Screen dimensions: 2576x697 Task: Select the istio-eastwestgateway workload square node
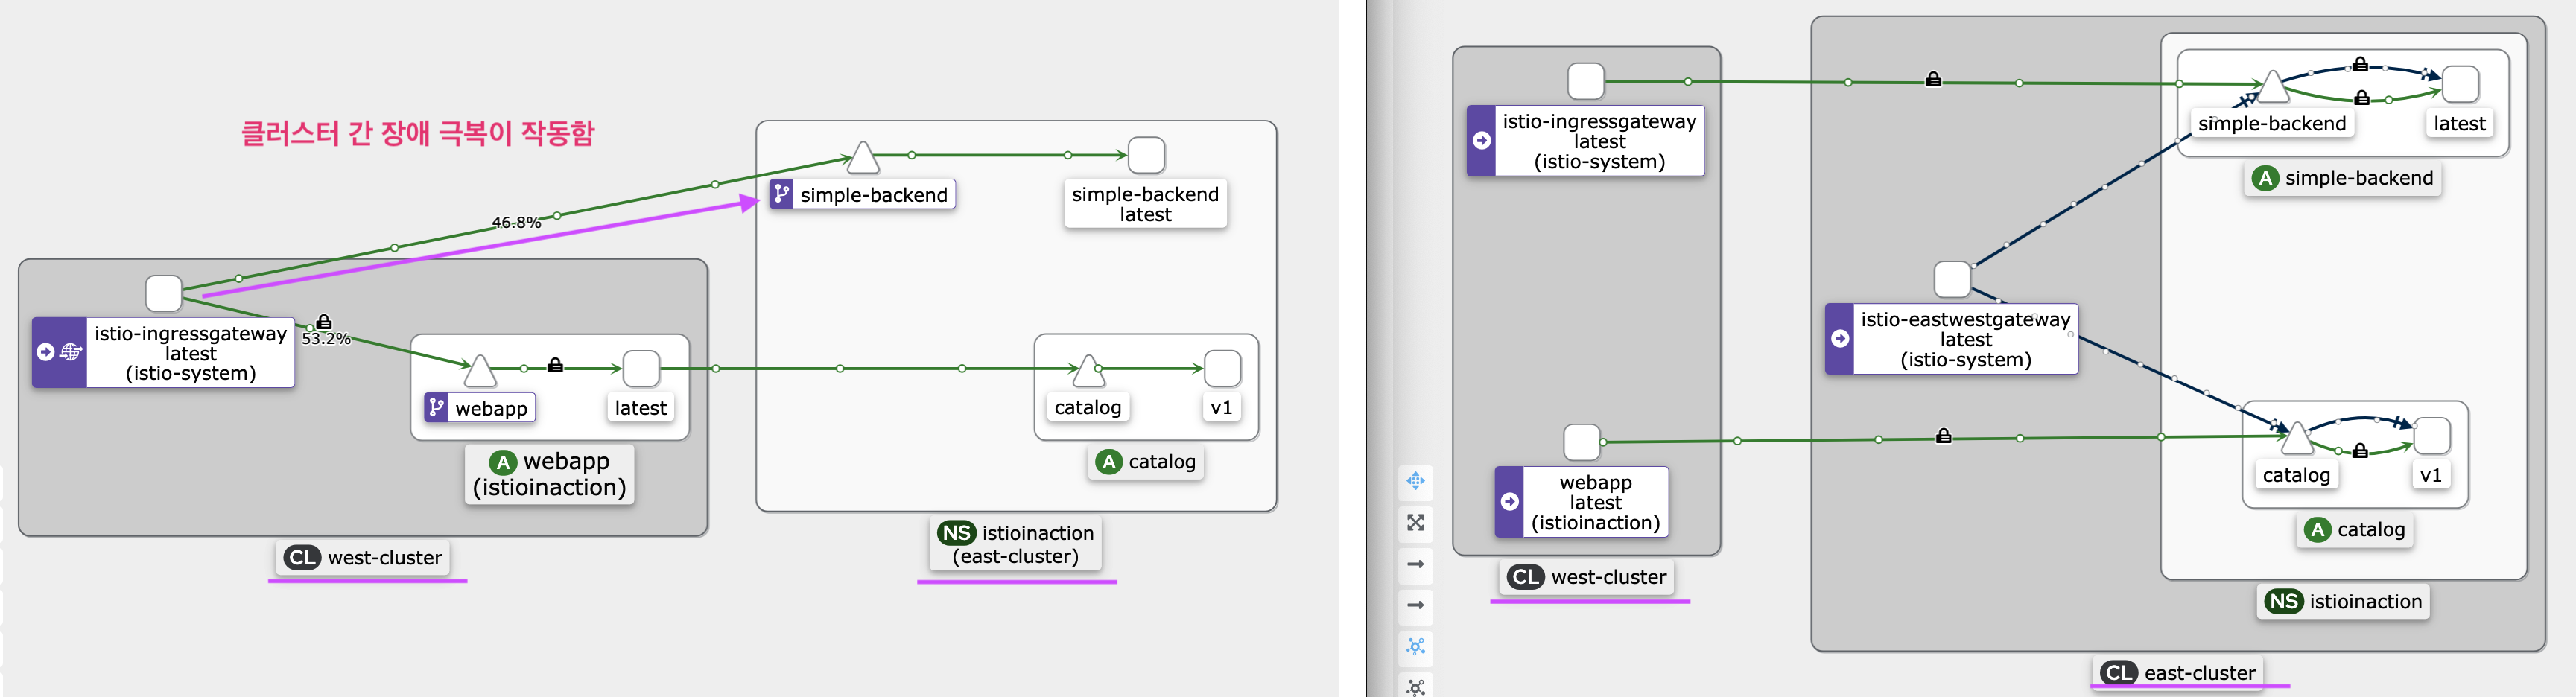[1952, 279]
